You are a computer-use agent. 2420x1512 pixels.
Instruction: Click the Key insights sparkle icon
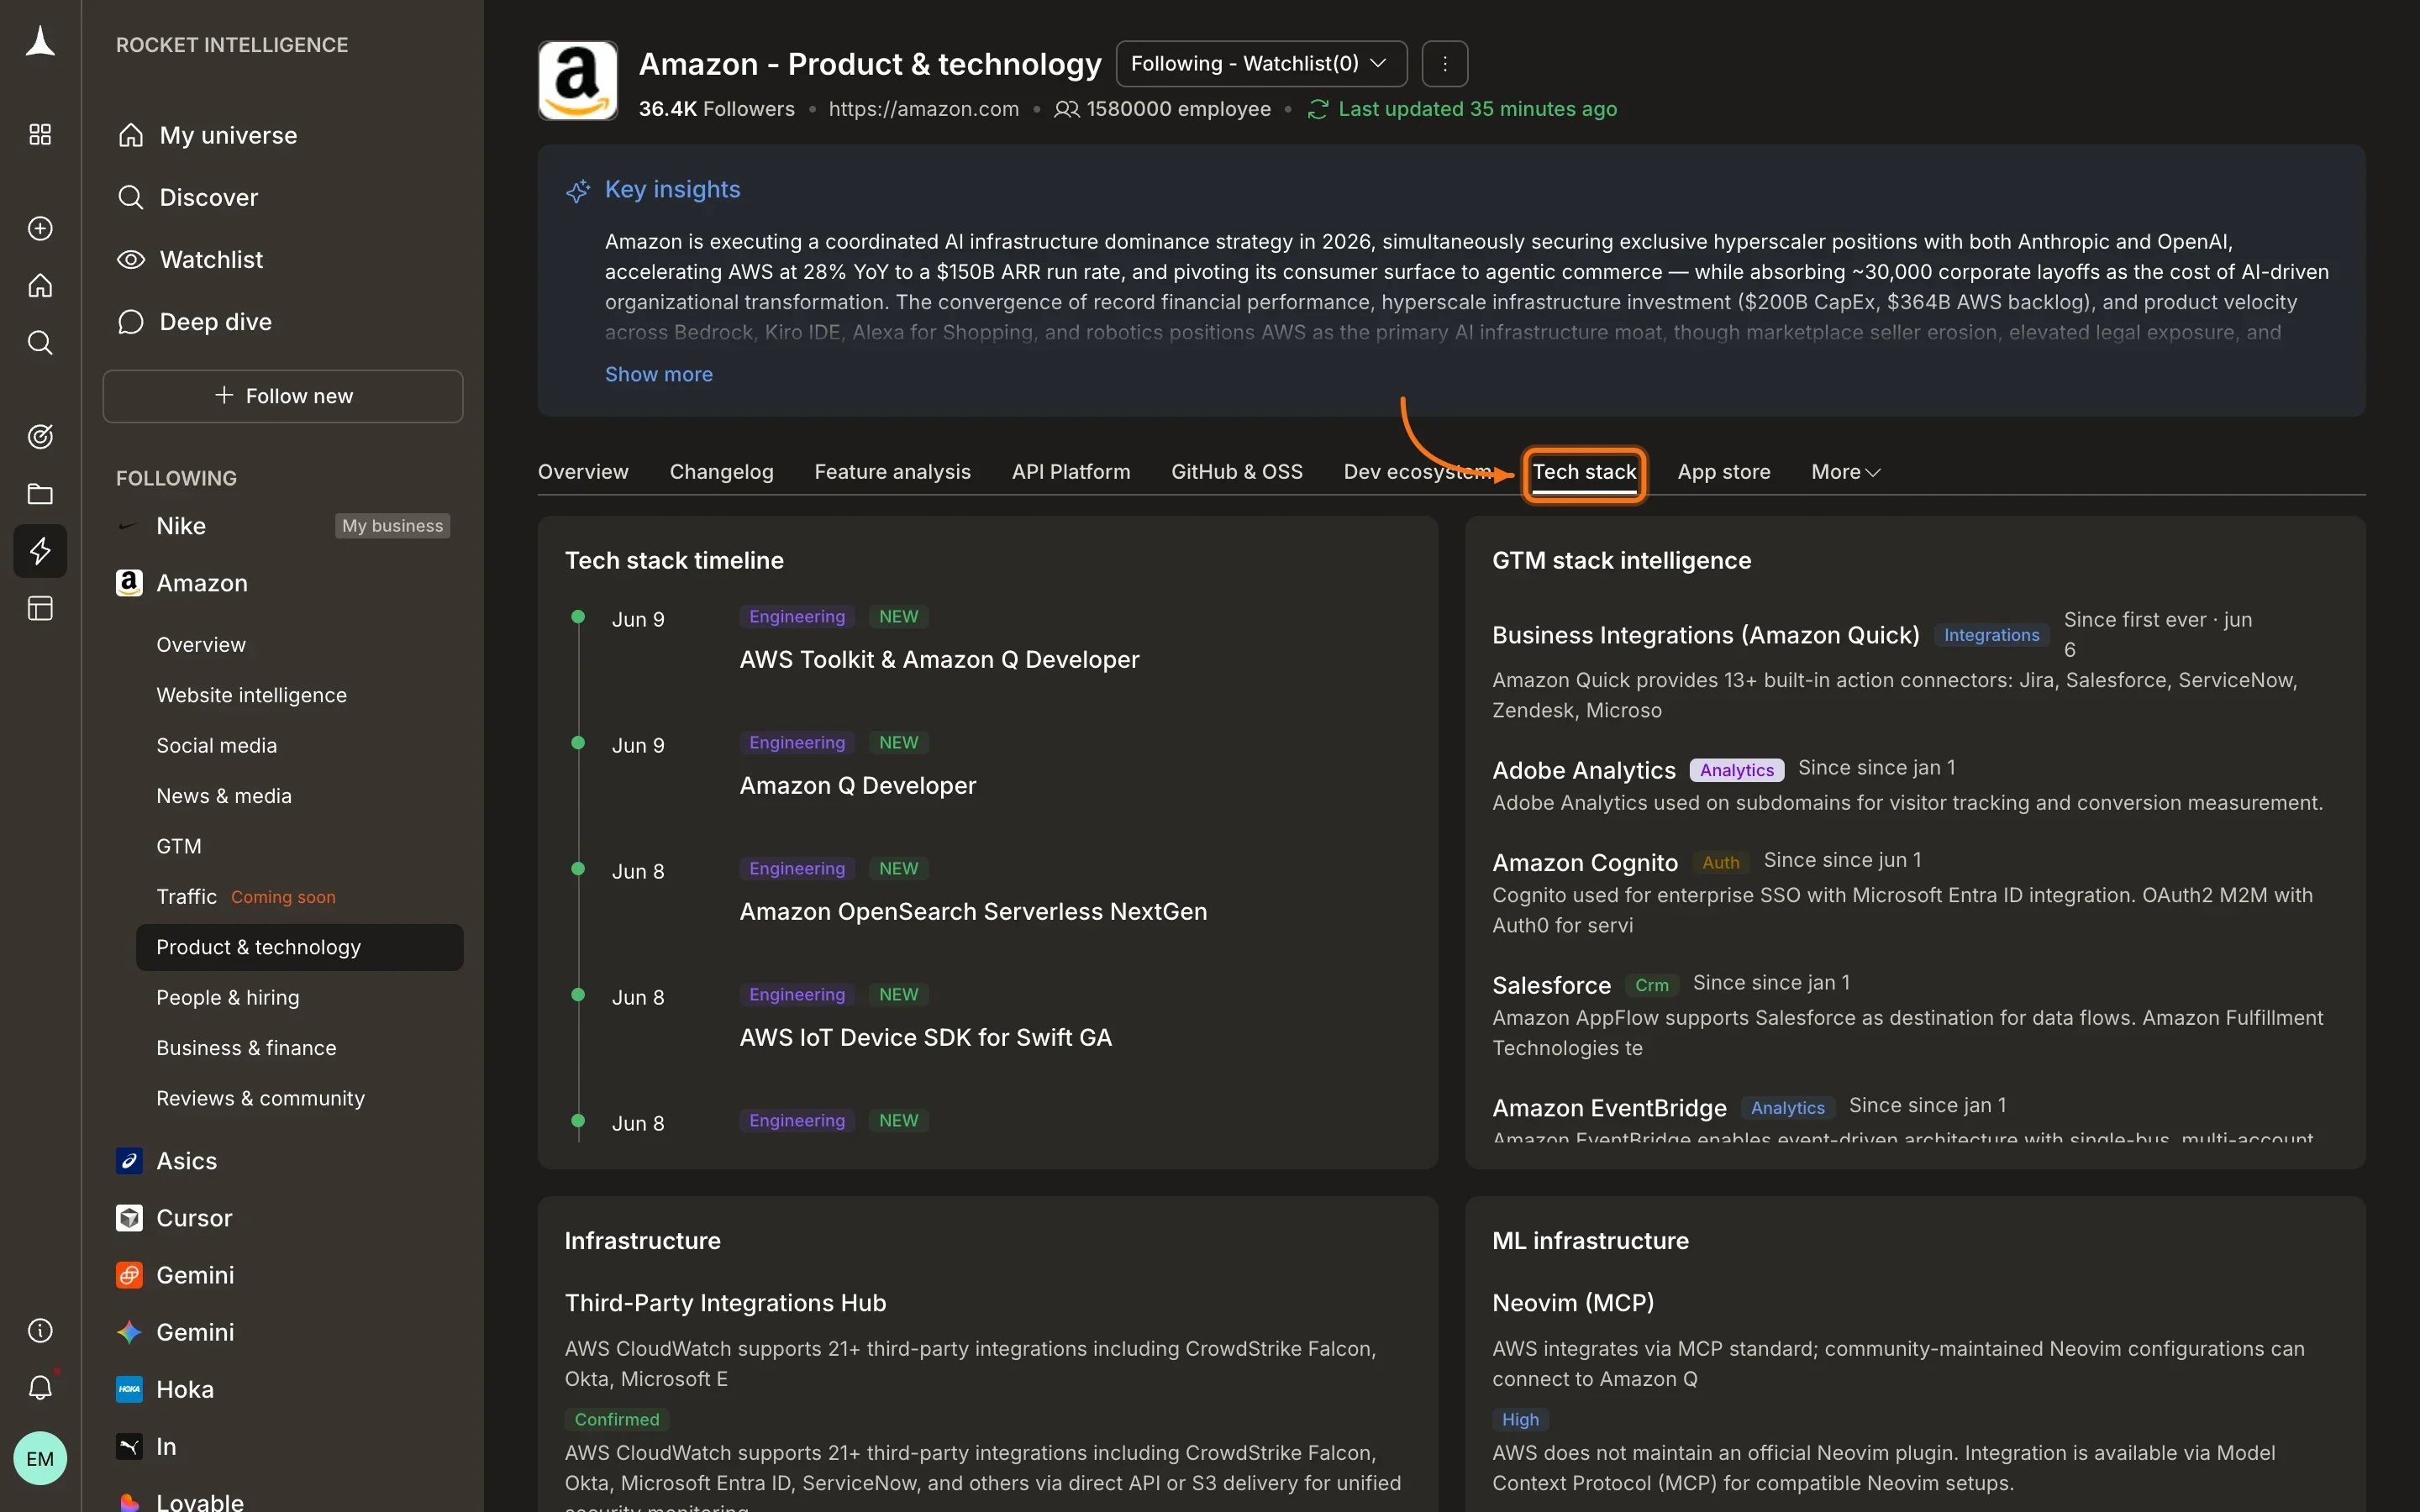[x=578, y=190]
